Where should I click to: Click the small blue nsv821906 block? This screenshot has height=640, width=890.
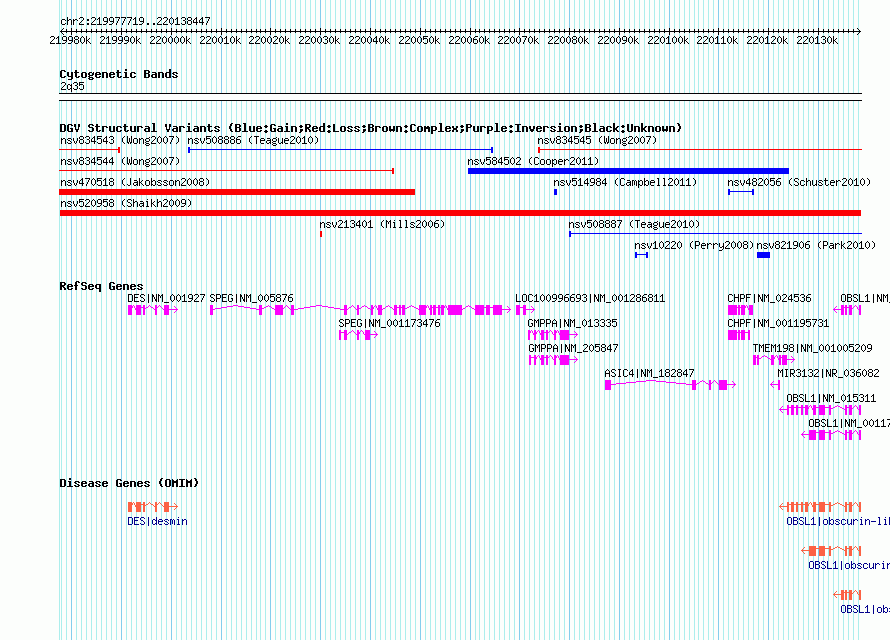point(763,255)
